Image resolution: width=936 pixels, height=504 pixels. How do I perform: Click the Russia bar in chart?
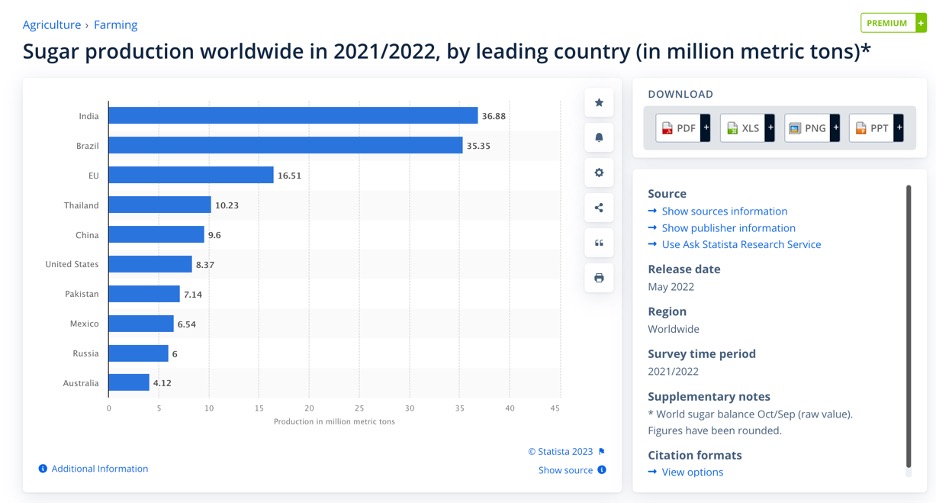coord(138,354)
